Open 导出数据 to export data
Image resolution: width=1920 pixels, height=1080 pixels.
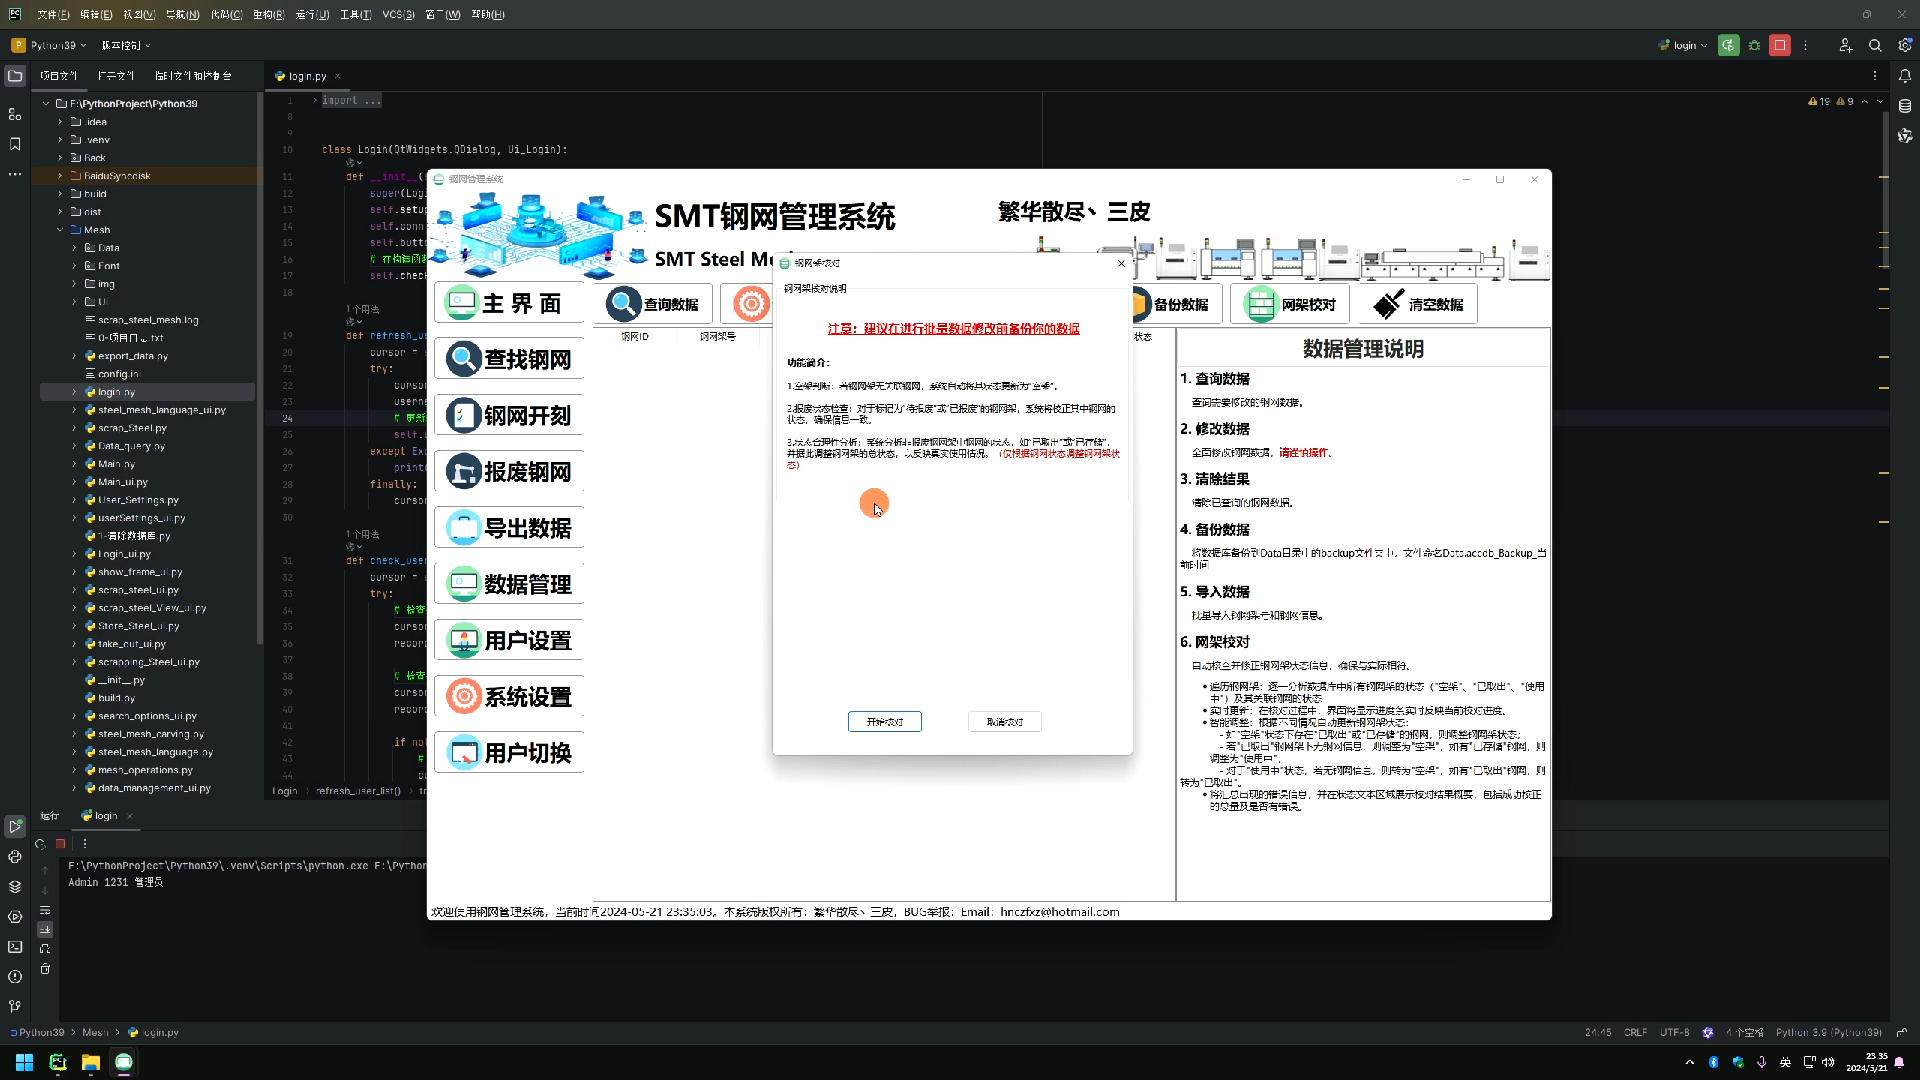click(x=508, y=527)
